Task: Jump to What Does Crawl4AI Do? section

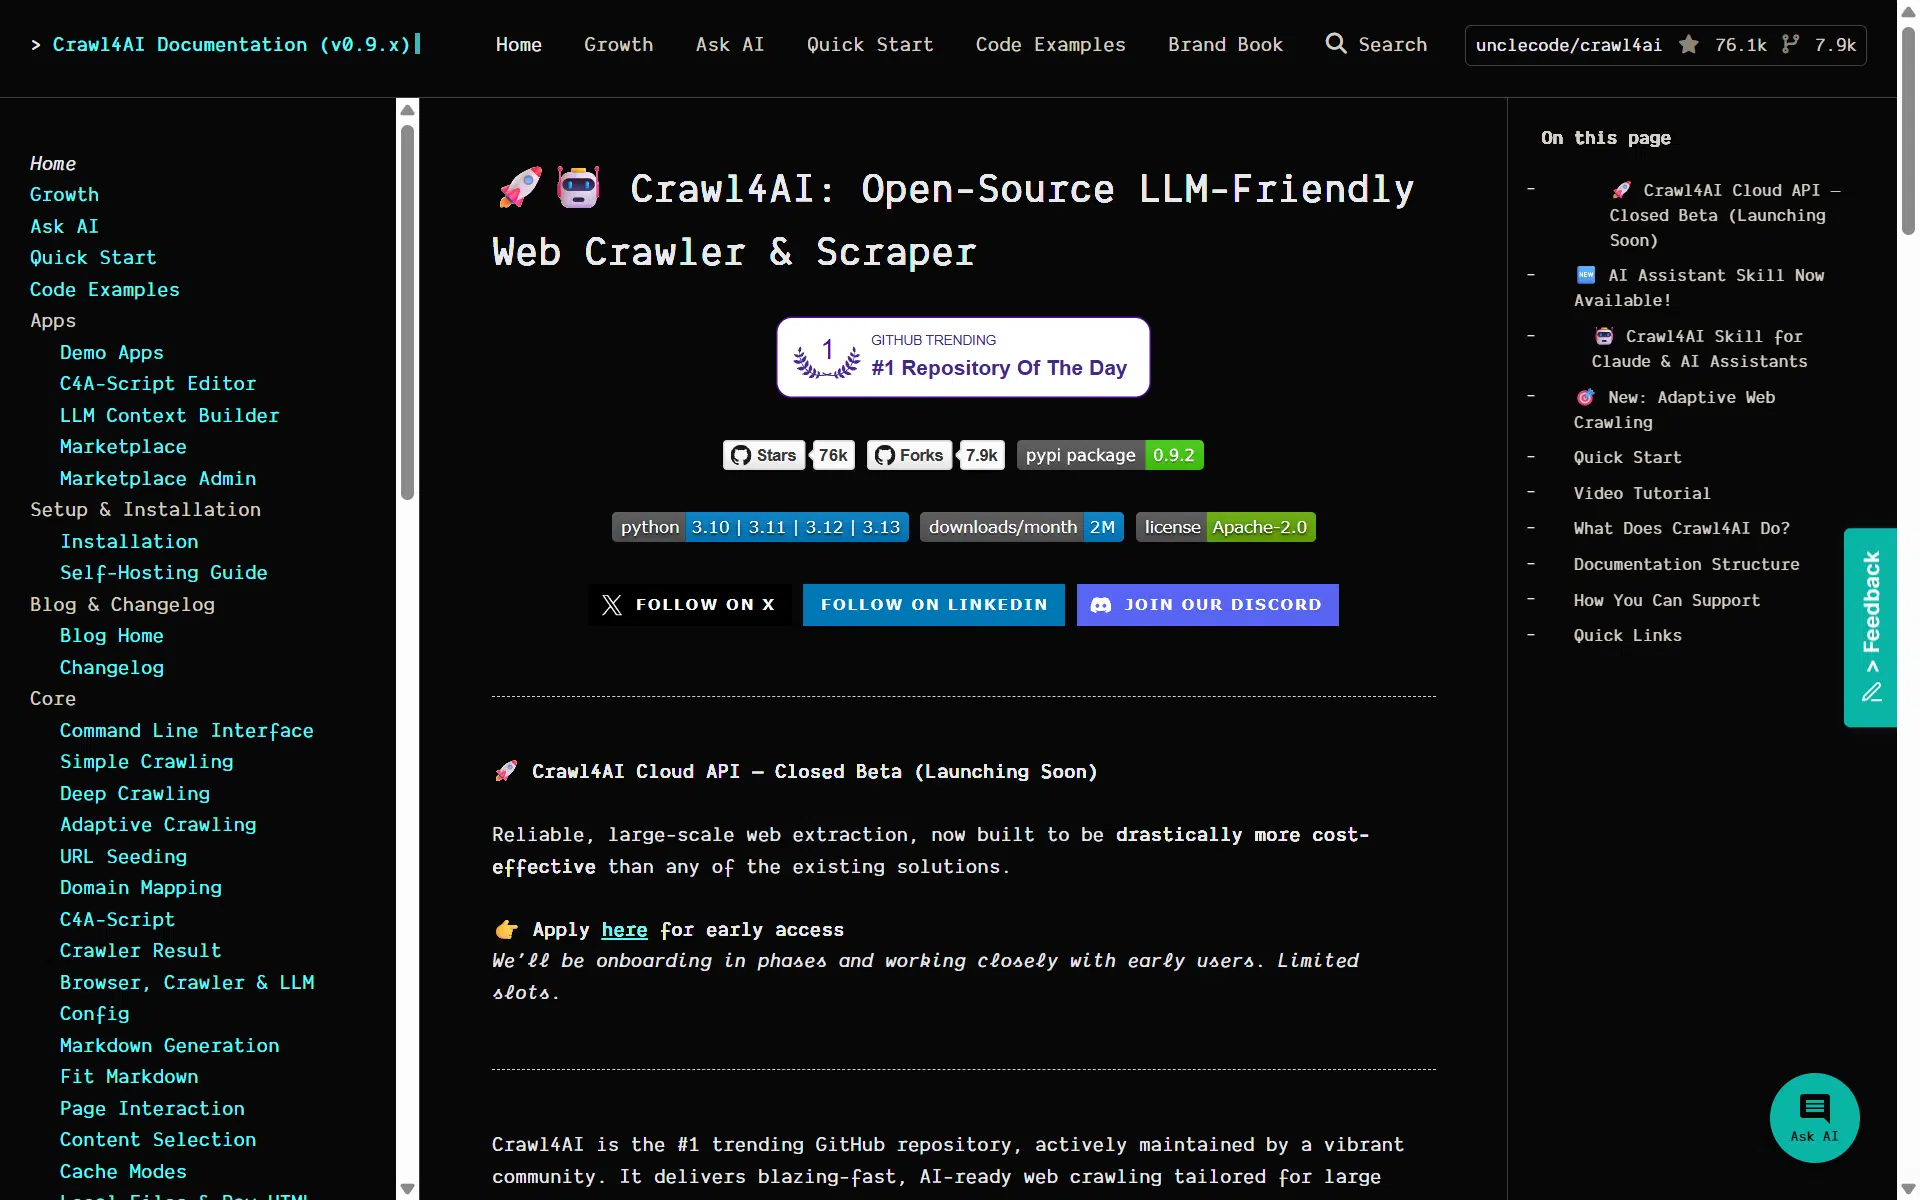Action: tap(1682, 528)
